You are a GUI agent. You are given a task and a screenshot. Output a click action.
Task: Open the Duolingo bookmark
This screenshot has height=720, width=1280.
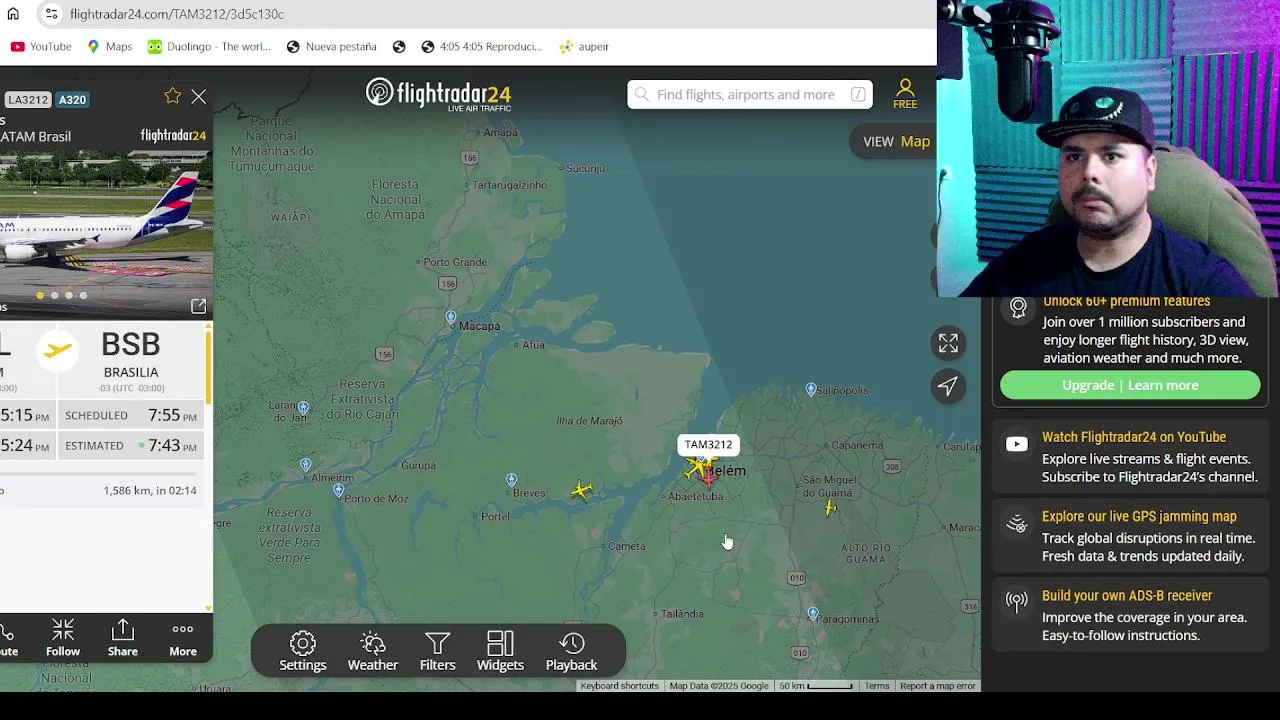click(x=208, y=46)
